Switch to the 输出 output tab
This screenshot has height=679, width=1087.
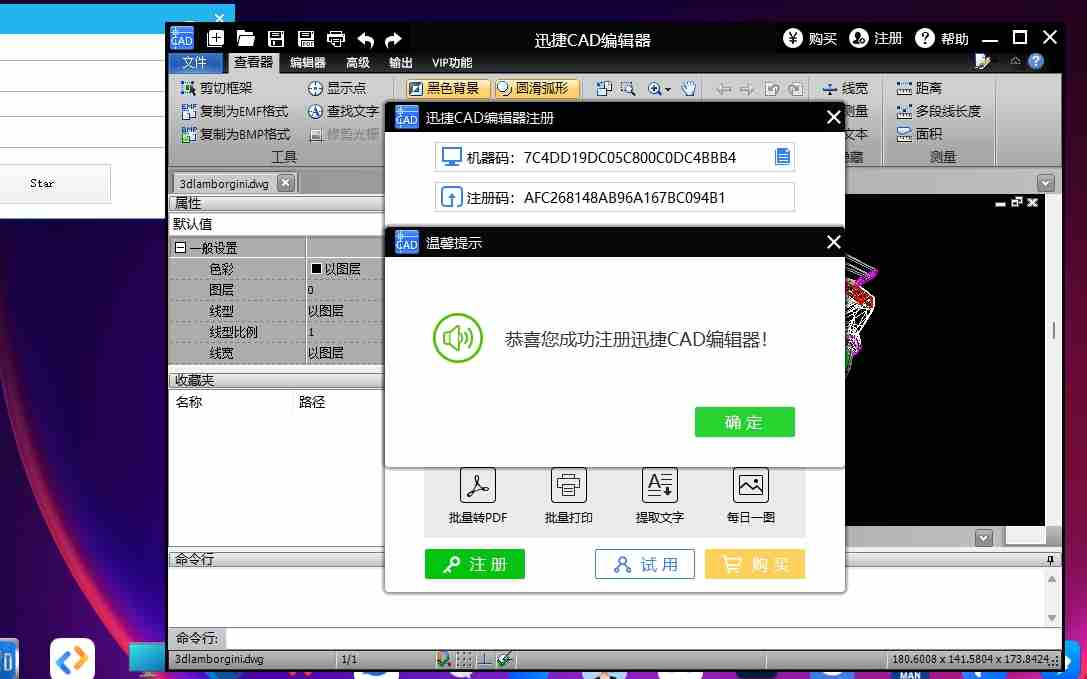point(401,63)
